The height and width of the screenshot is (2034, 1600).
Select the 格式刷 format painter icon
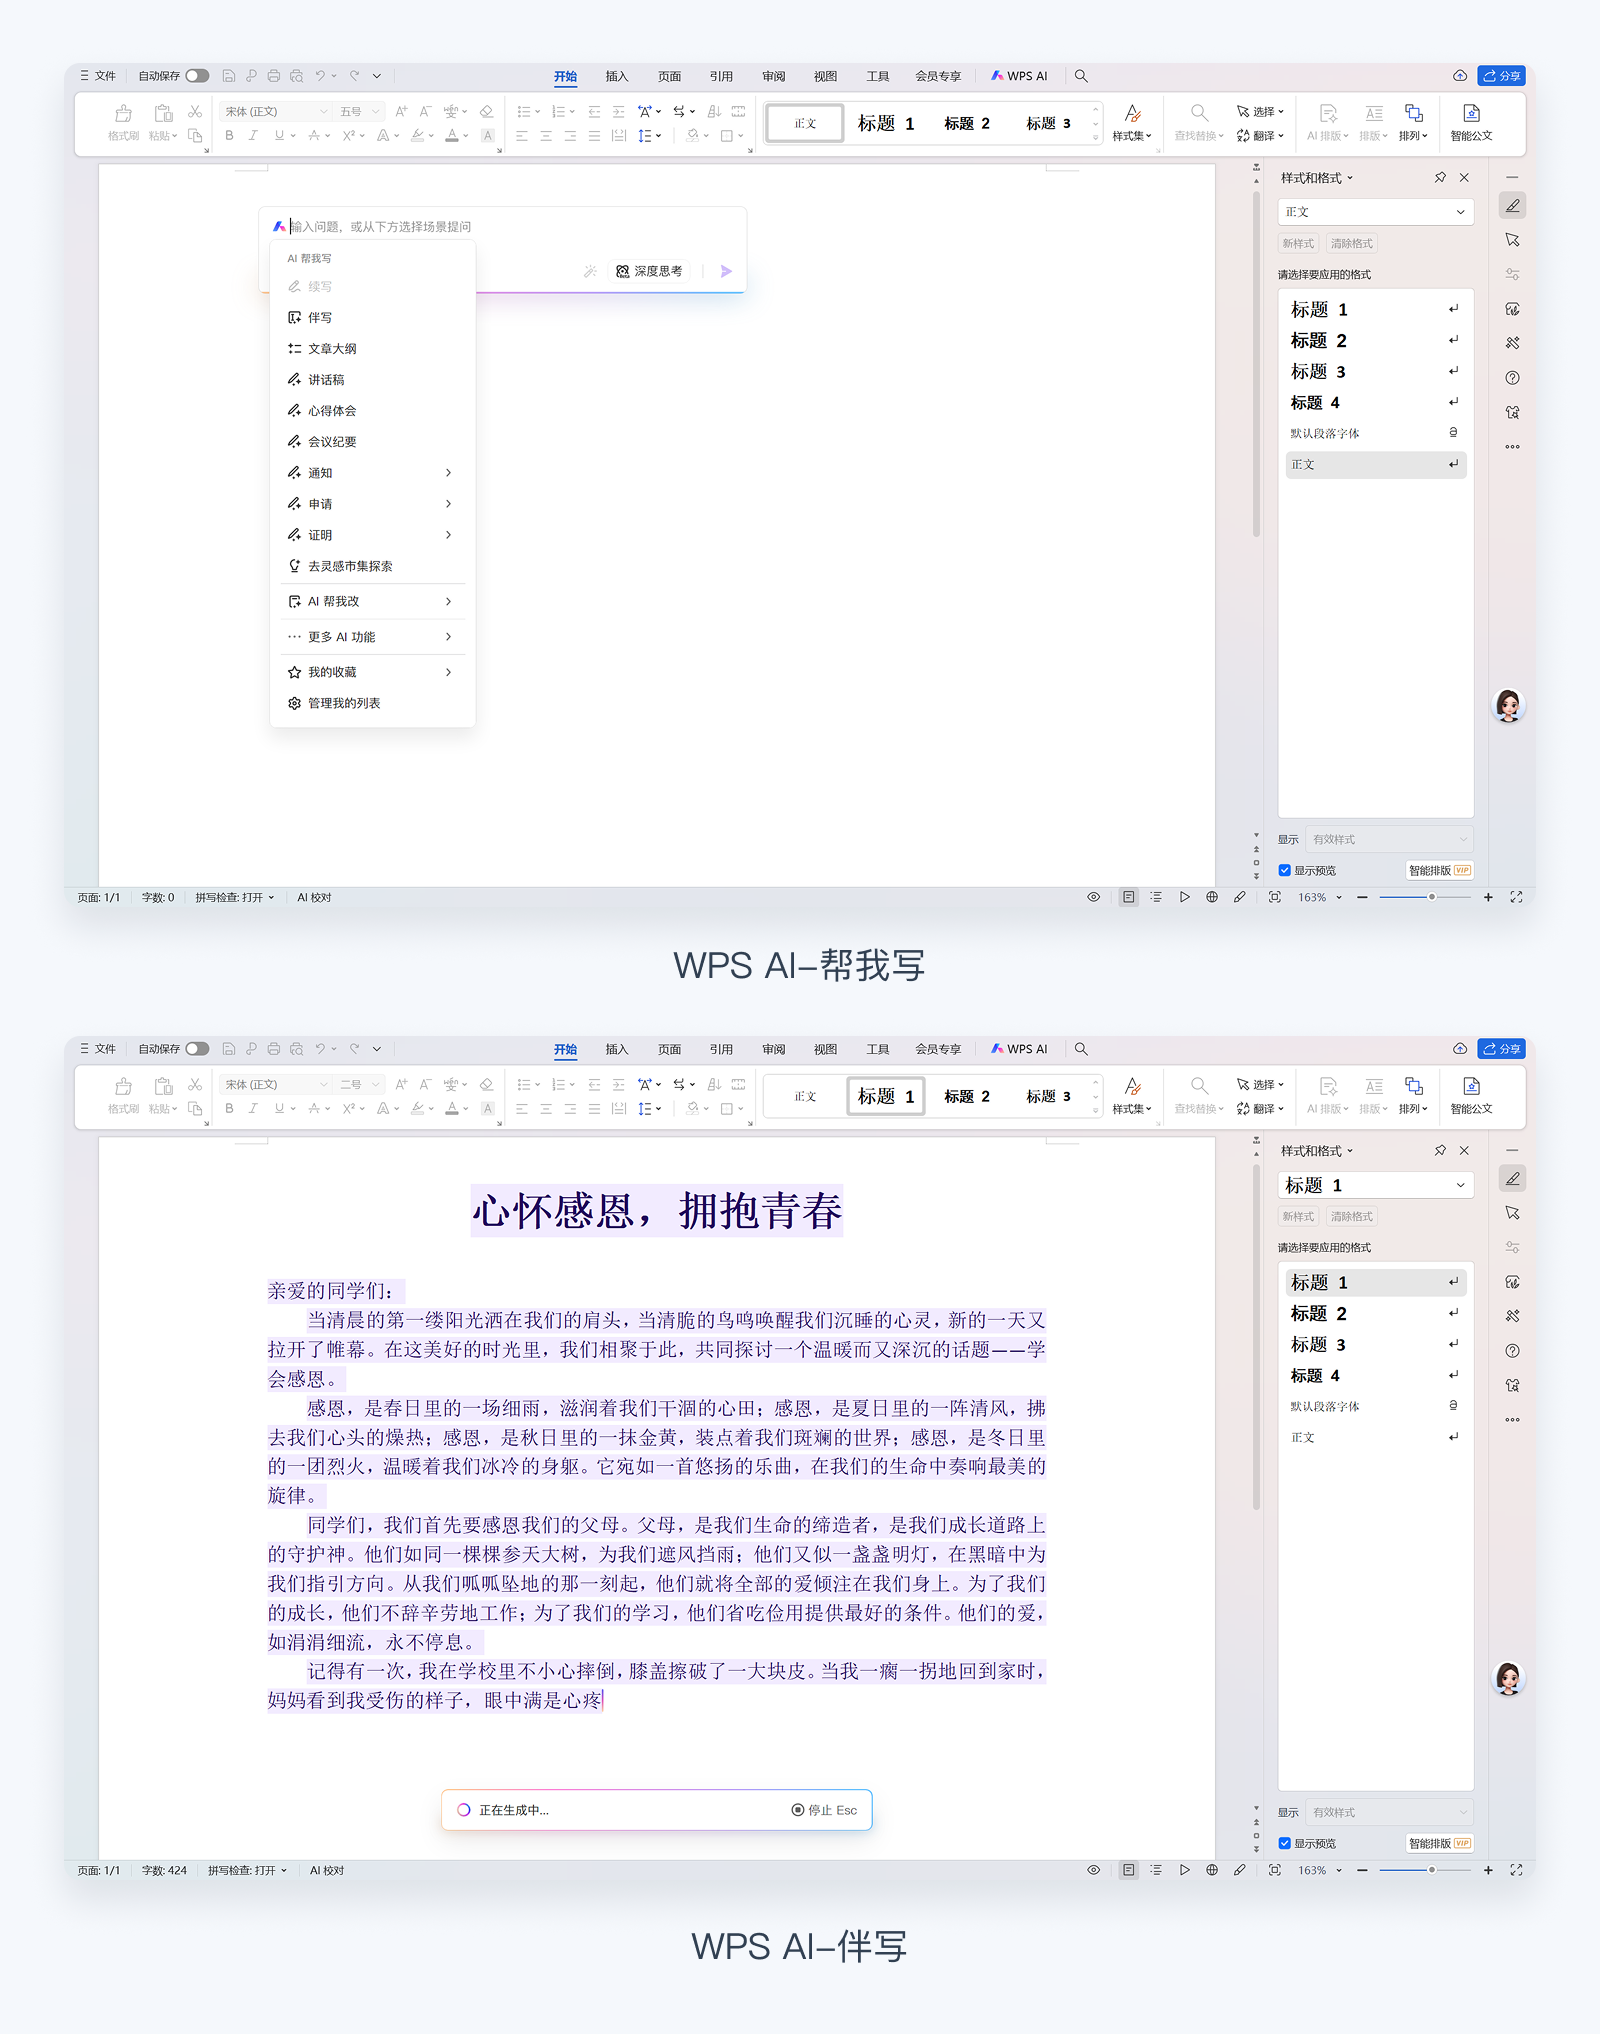(123, 120)
